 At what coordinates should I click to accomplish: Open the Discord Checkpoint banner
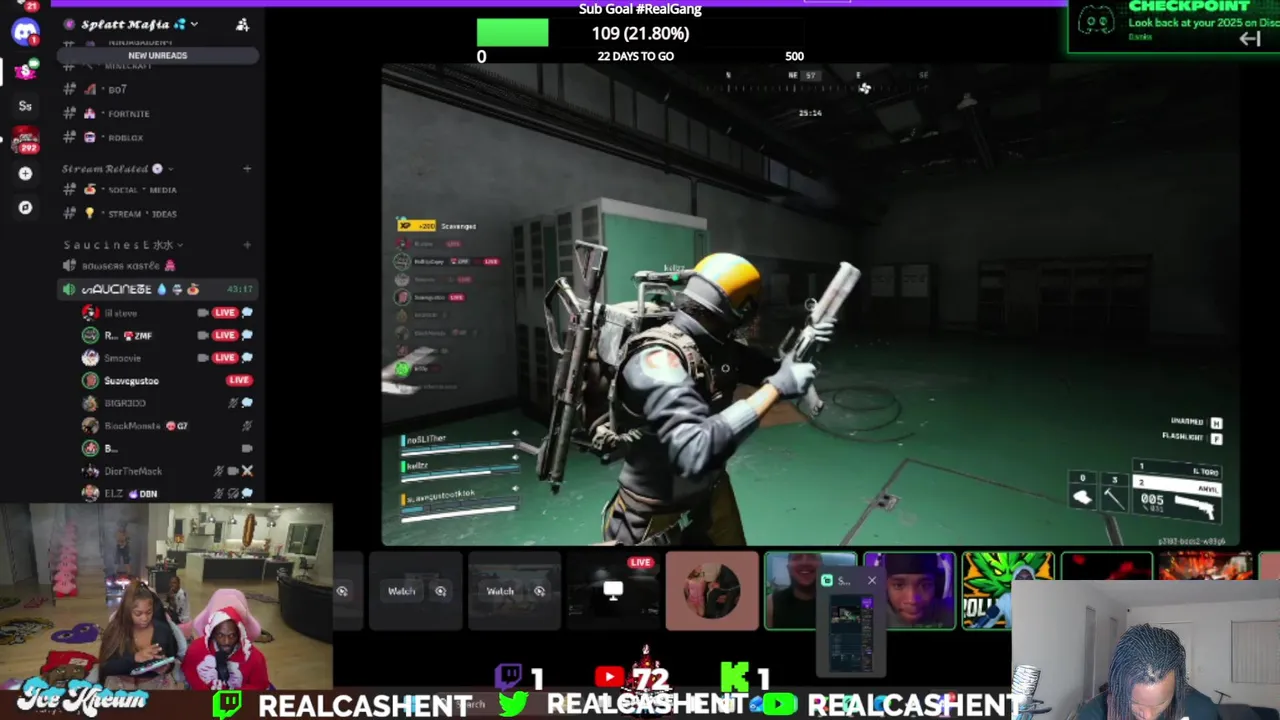[x=1173, y=26]
